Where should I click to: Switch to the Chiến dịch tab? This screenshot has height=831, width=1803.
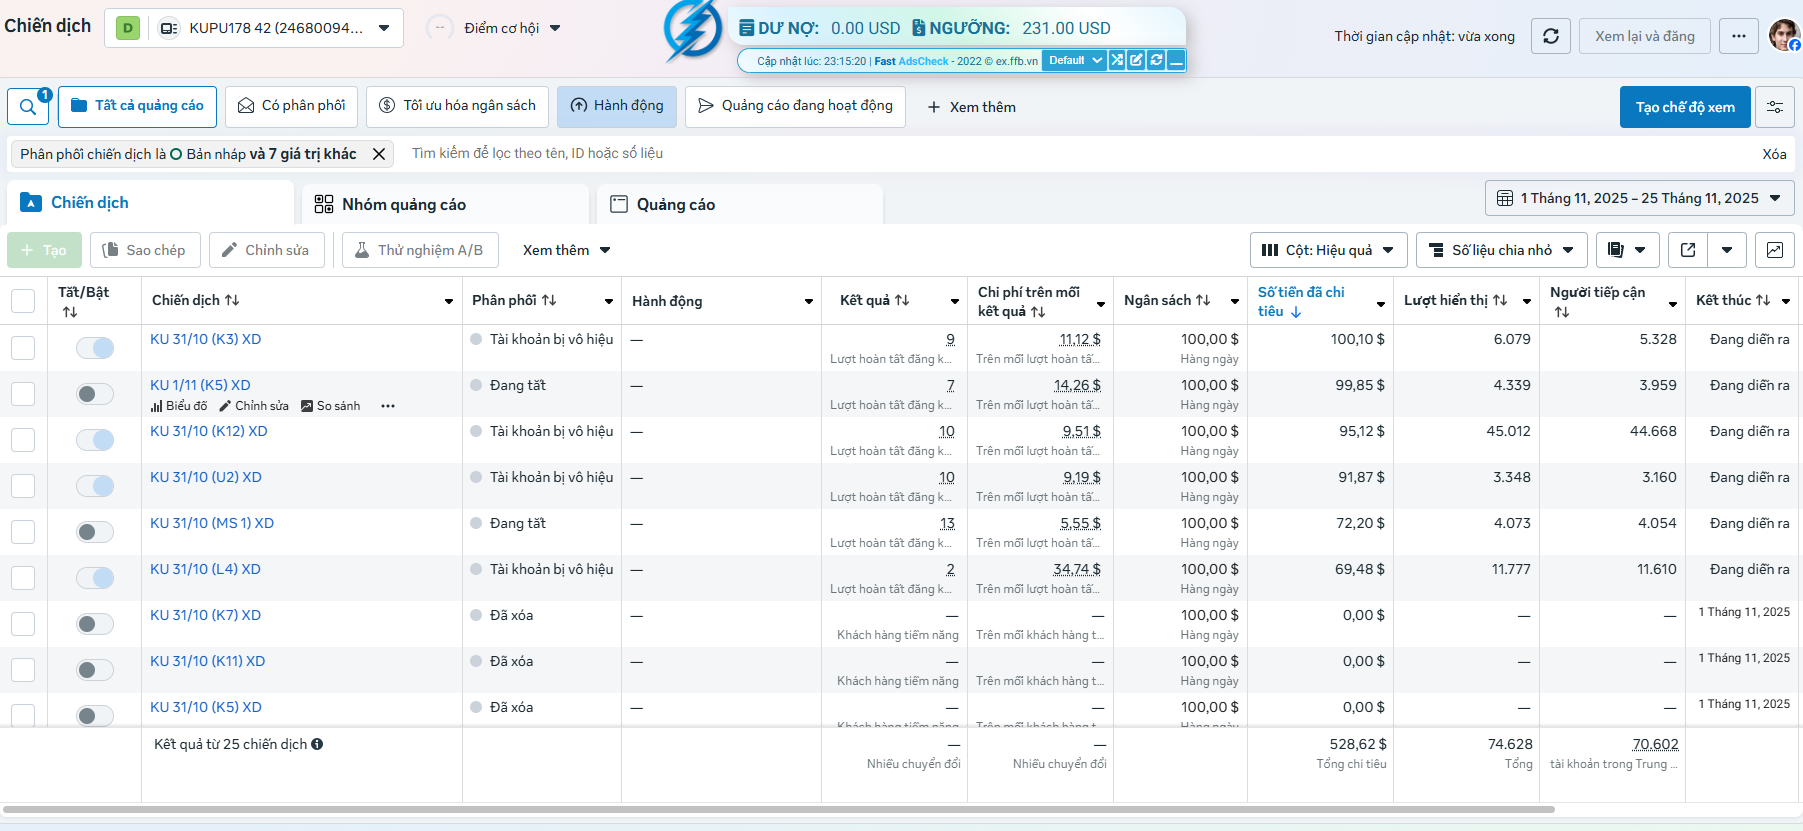point(150,203)
